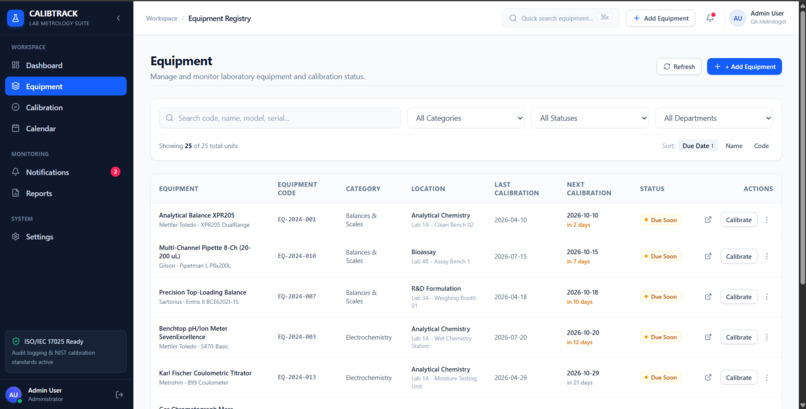Collapse the sidebar with the chevron arrow
The image size is (806, 409).
point(118,18)
